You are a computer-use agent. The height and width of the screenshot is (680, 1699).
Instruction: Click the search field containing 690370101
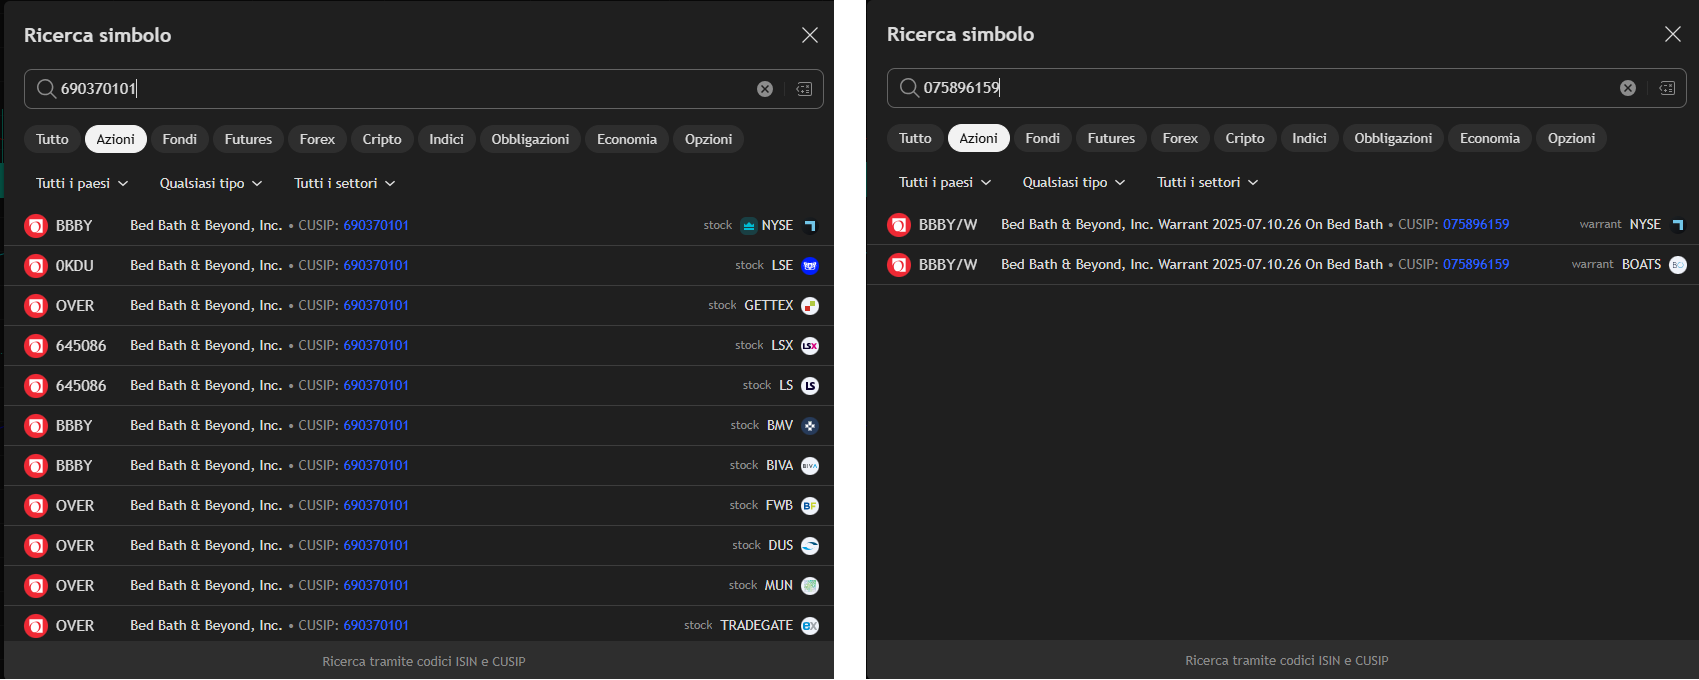pyautogui.click(x=424, y=89)
